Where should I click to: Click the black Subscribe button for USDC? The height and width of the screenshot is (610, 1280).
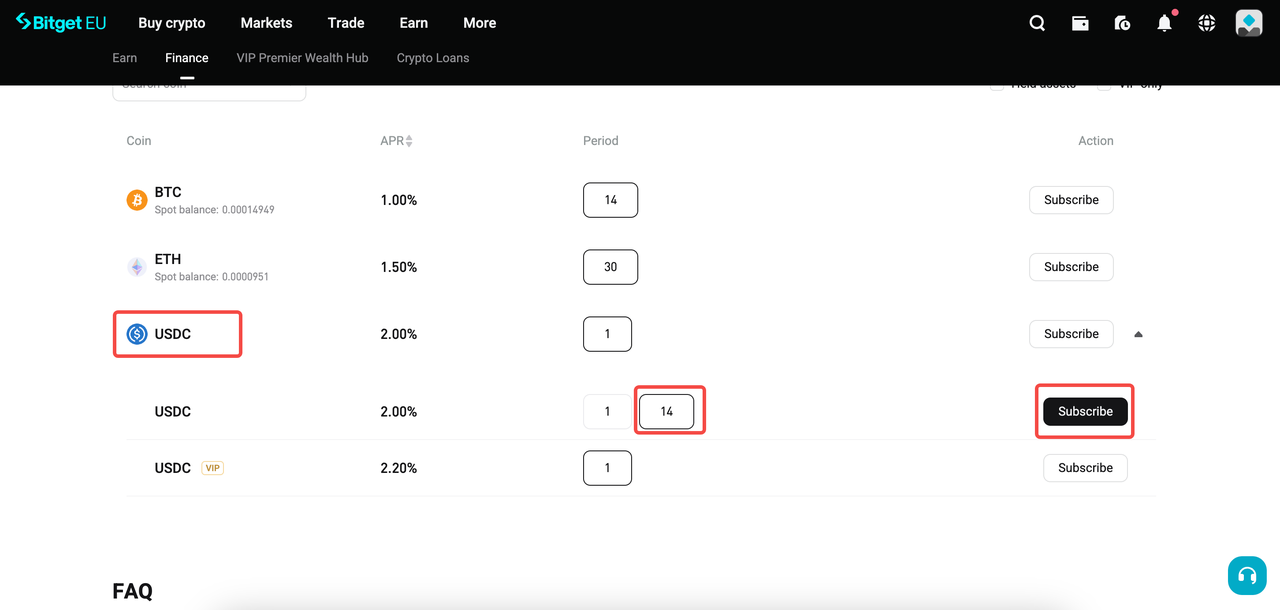pyautogui.click(x=1085, y=412)
